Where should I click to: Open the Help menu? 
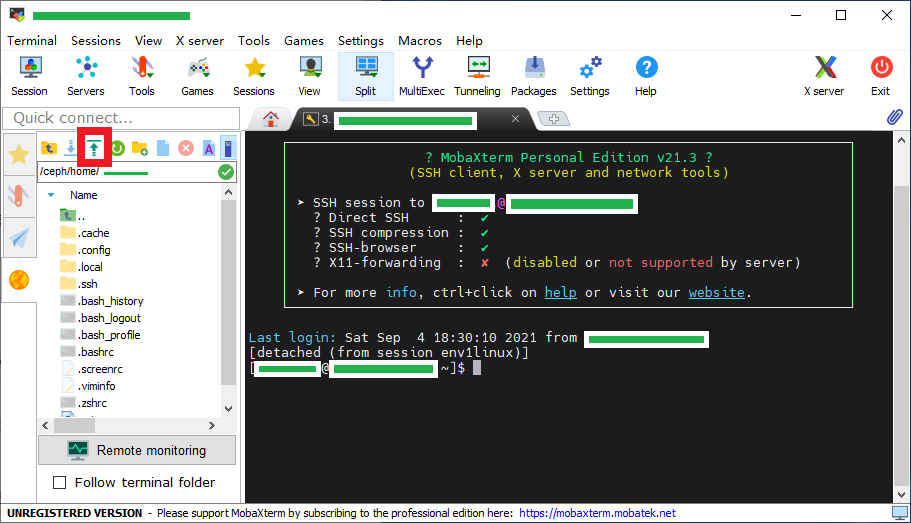pyautogui.click(x=469, y=41)
